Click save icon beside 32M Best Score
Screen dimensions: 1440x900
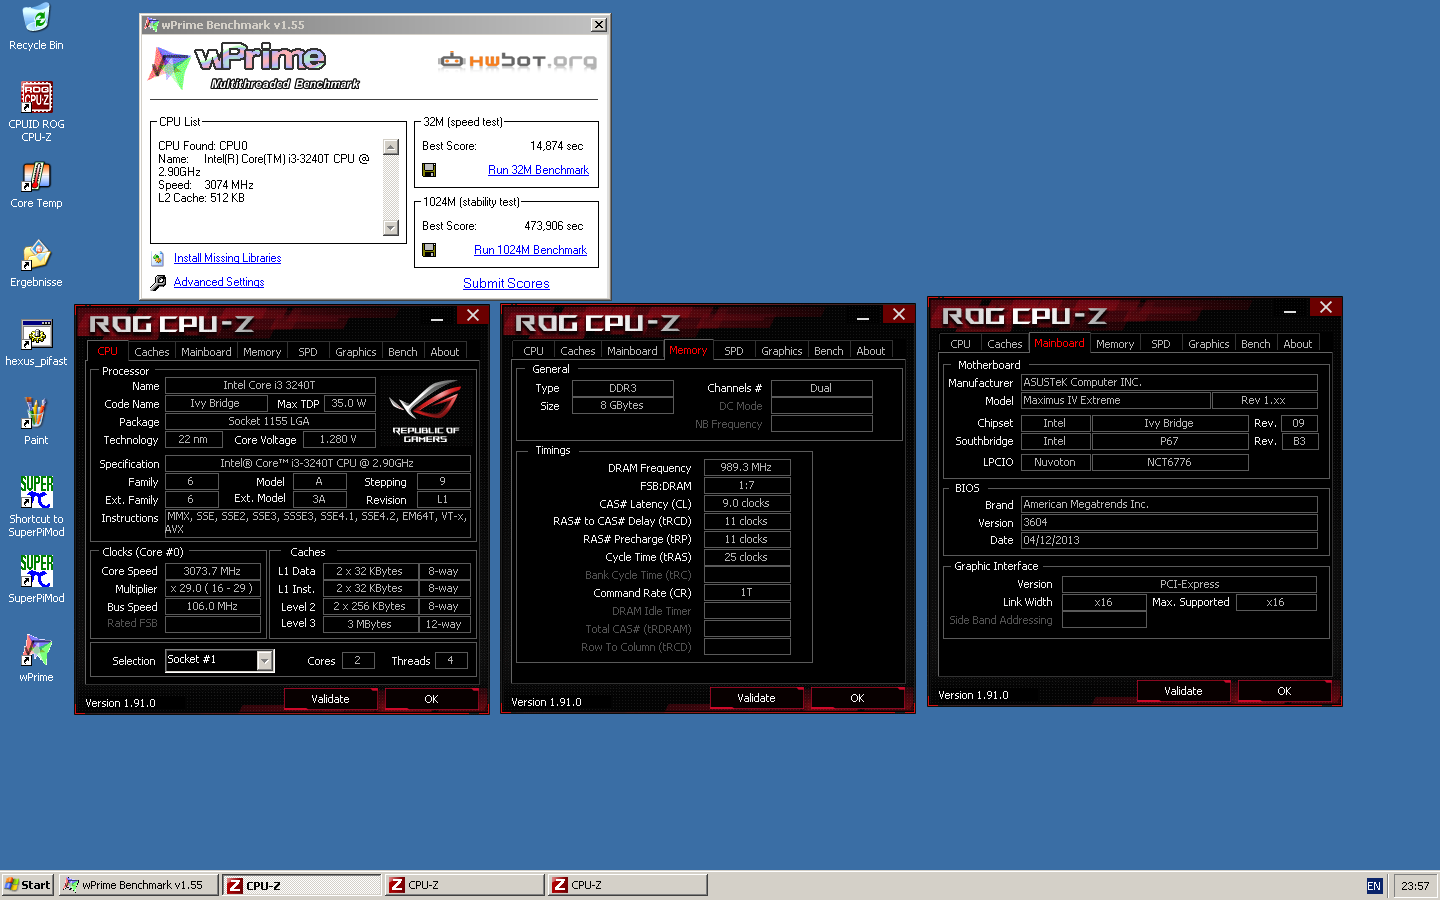click(x=429, y=170)
